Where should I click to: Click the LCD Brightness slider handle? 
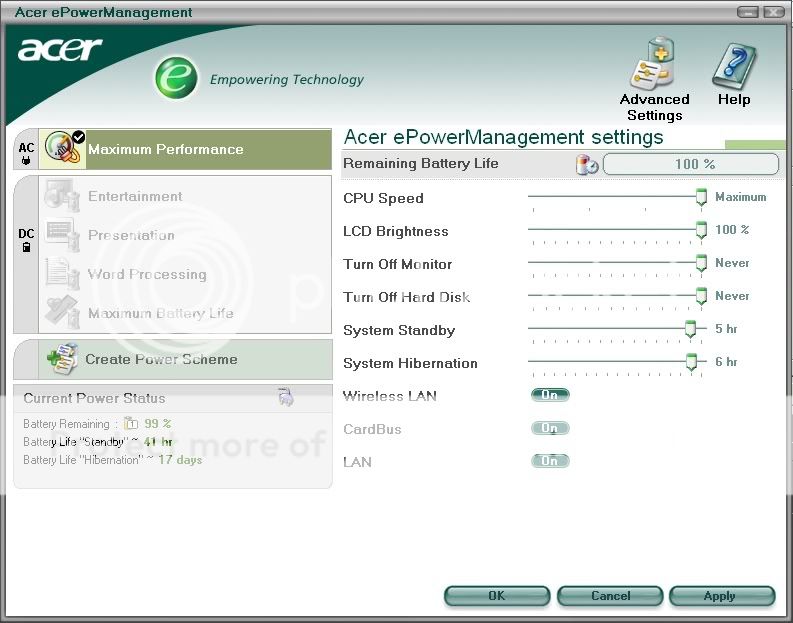tap(701, 230)
